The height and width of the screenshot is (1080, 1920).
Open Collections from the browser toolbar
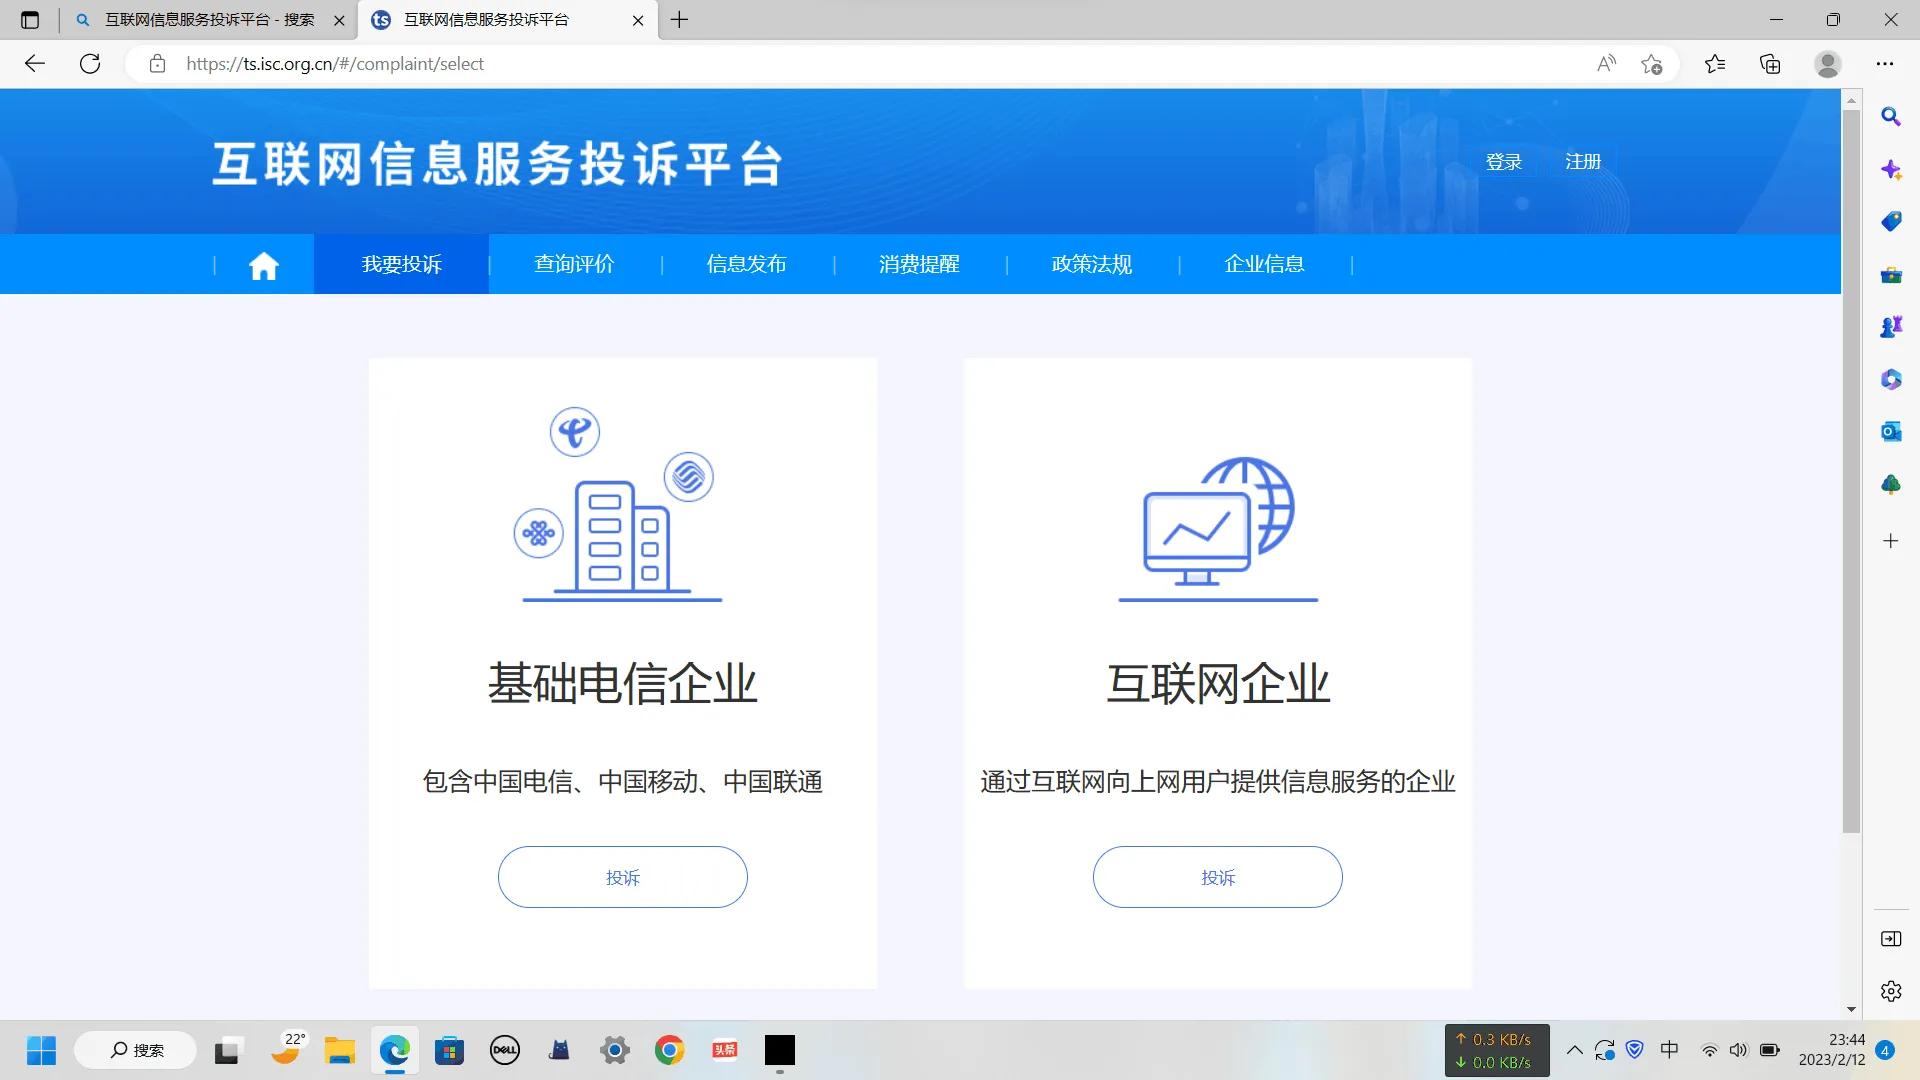(x=1769, y=63)
